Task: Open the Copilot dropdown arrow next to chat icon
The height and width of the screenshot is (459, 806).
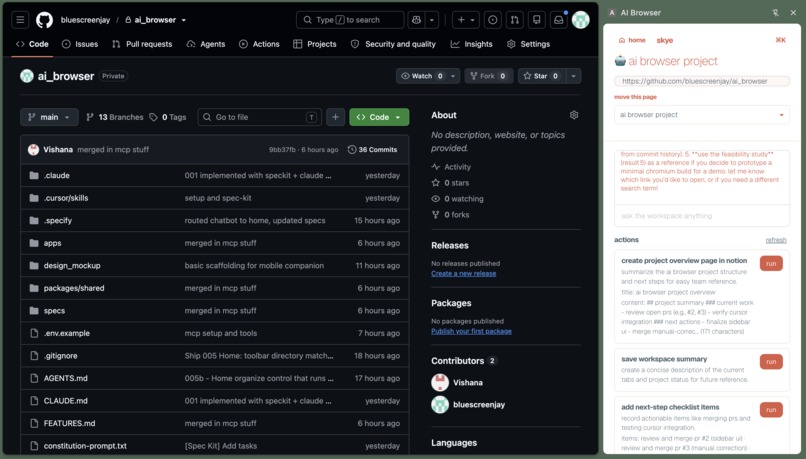Action: (432, 20)
